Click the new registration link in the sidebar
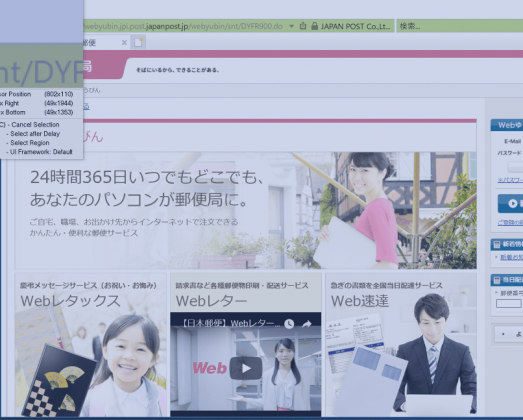 (510, 222)
